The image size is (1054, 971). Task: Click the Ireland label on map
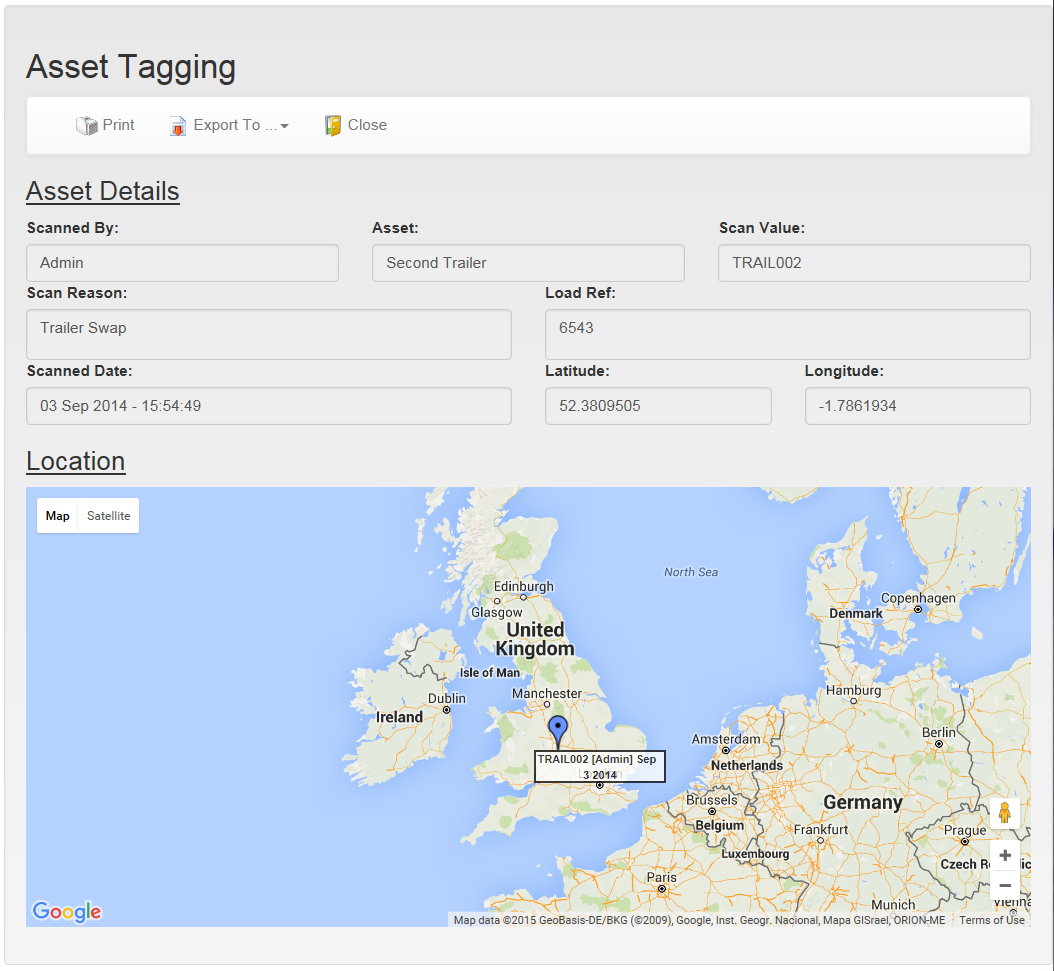(x=399, y=717)
